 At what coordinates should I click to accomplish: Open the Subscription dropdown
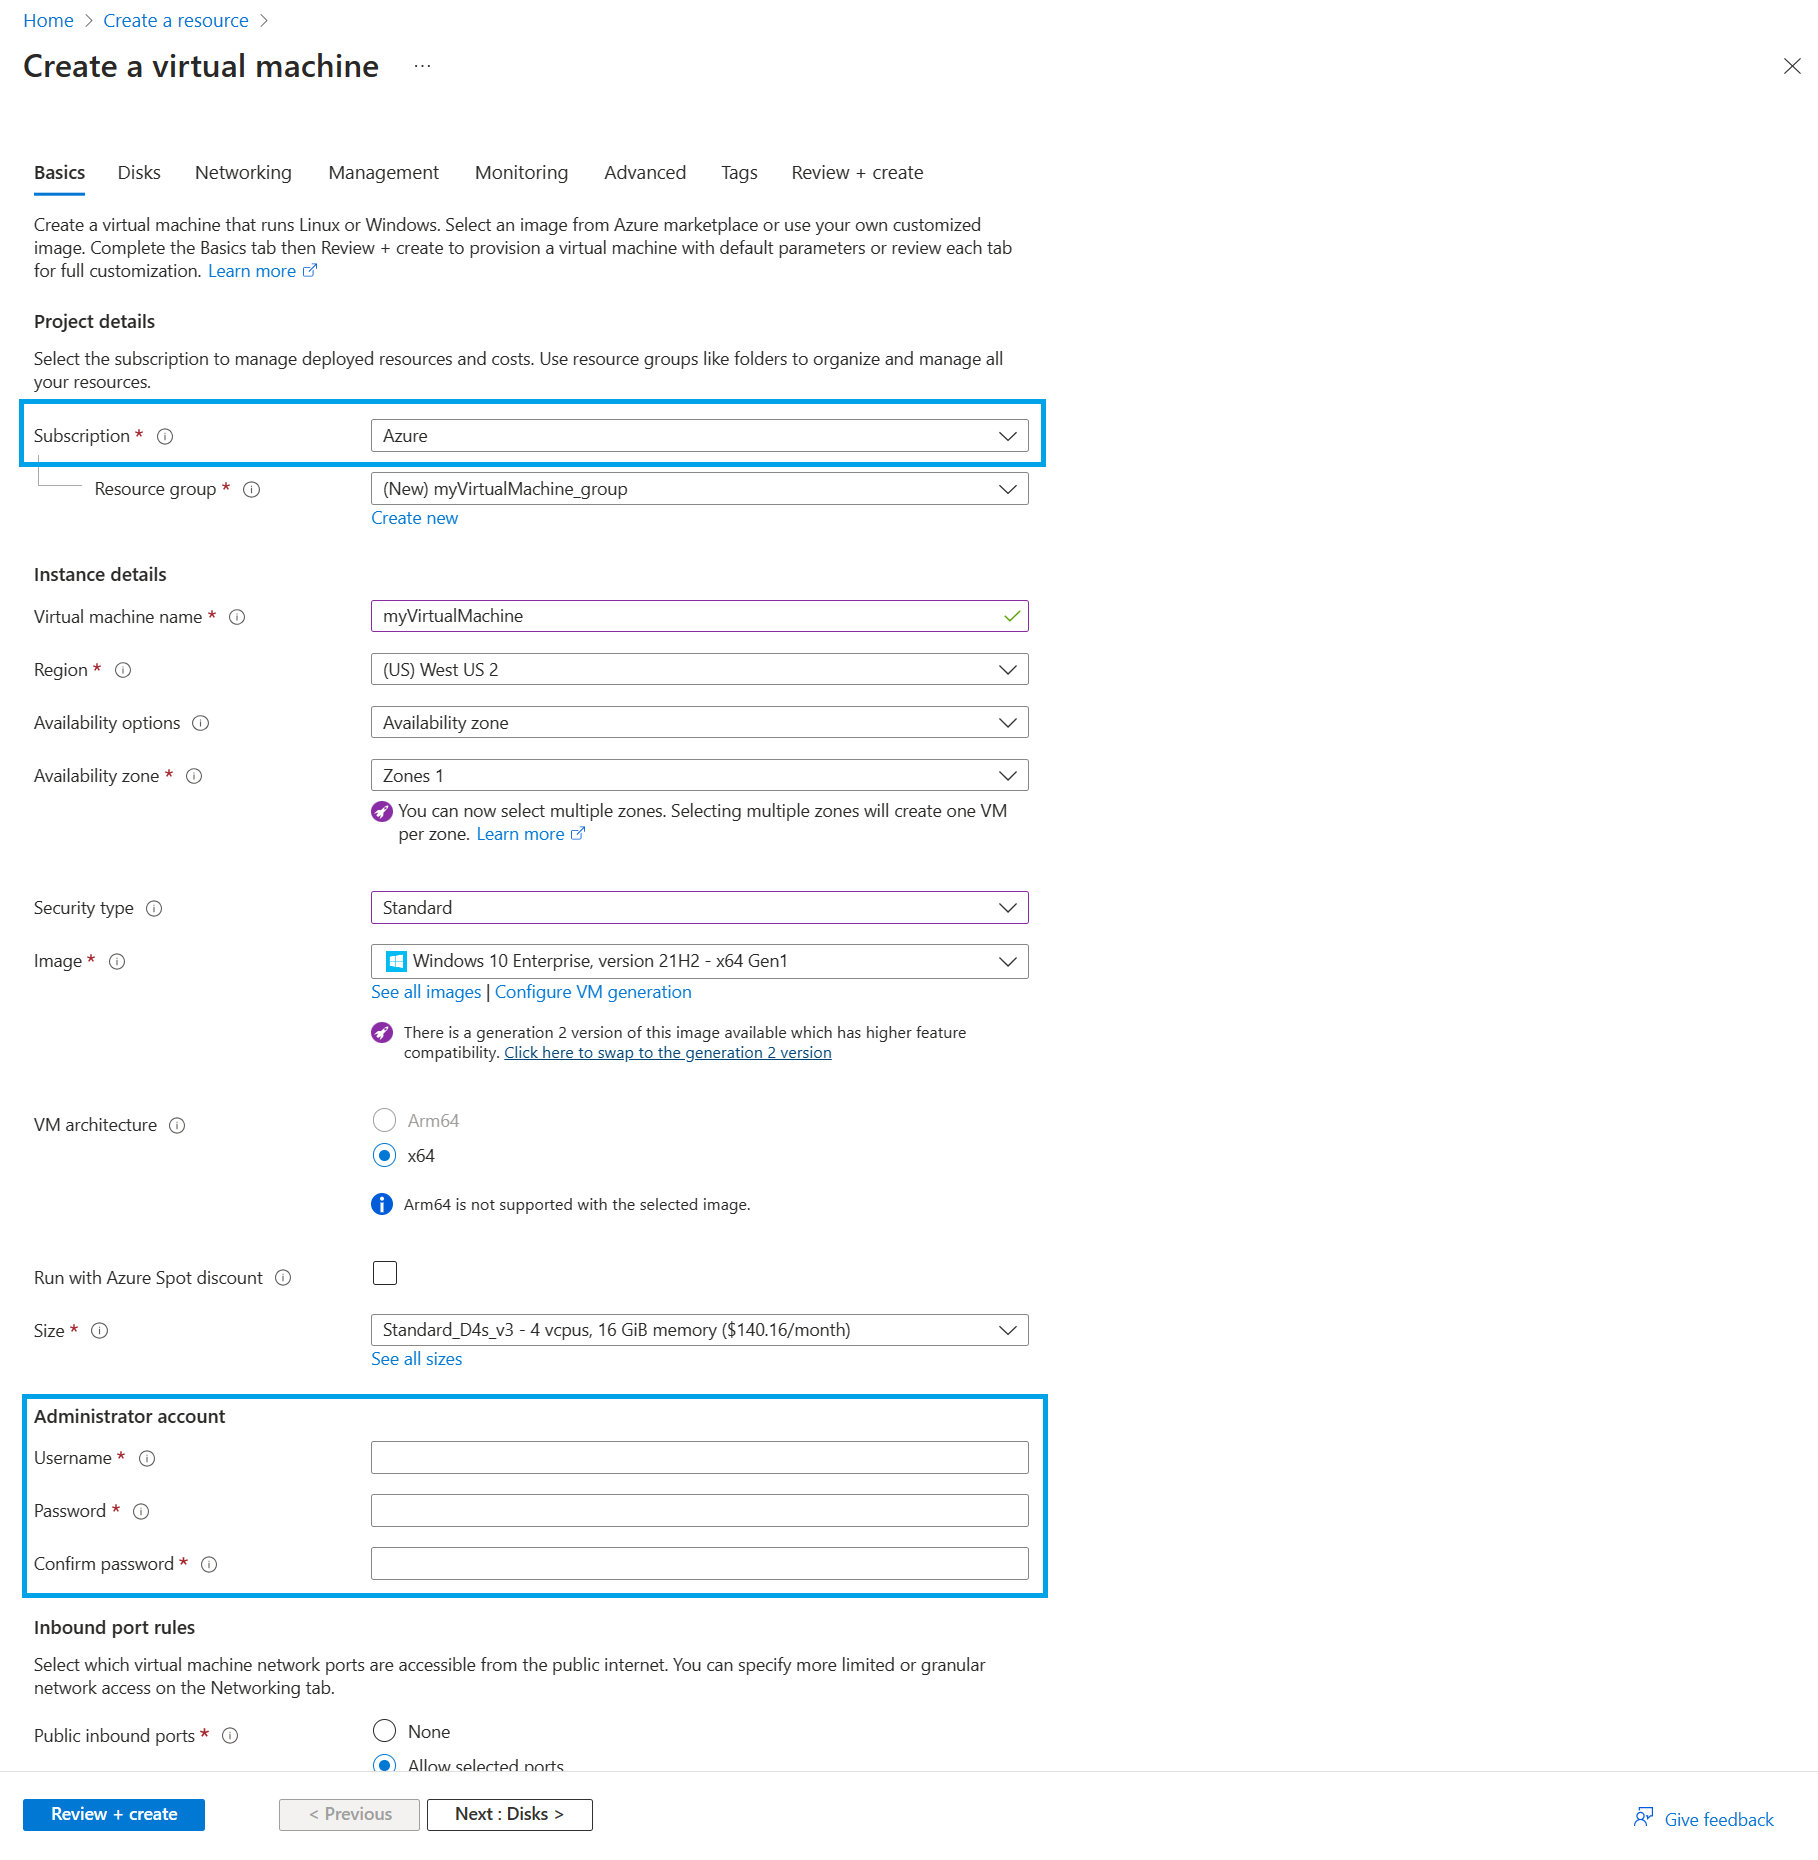(x=699, y=437)
